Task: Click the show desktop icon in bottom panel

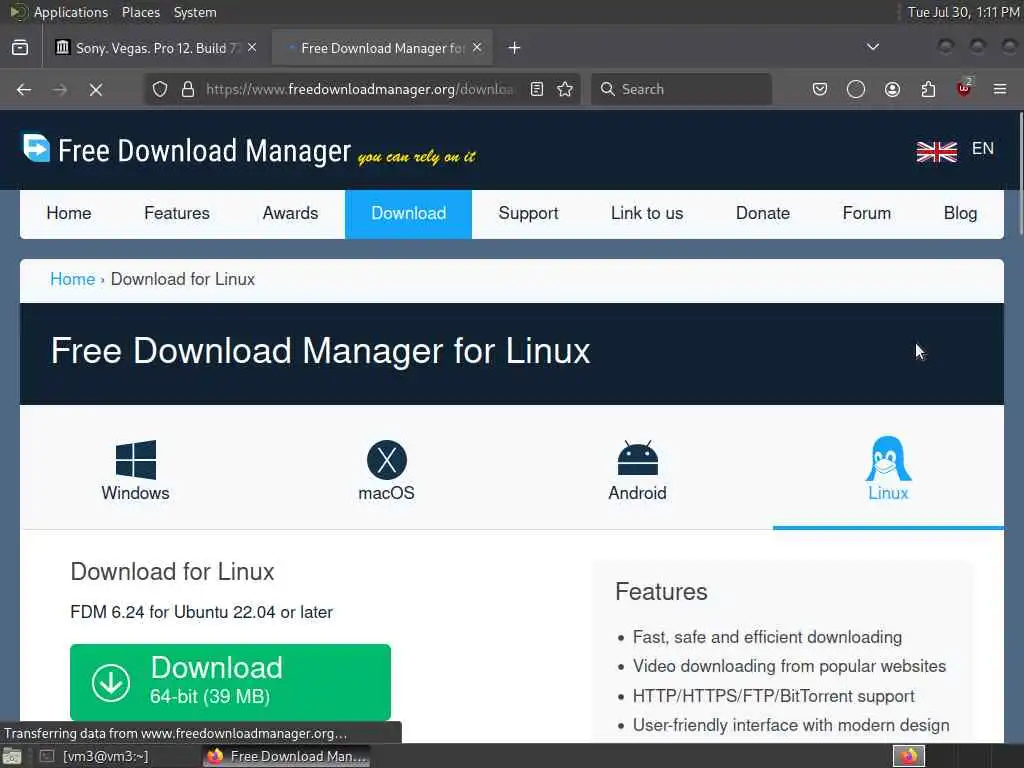Action: 12,756
